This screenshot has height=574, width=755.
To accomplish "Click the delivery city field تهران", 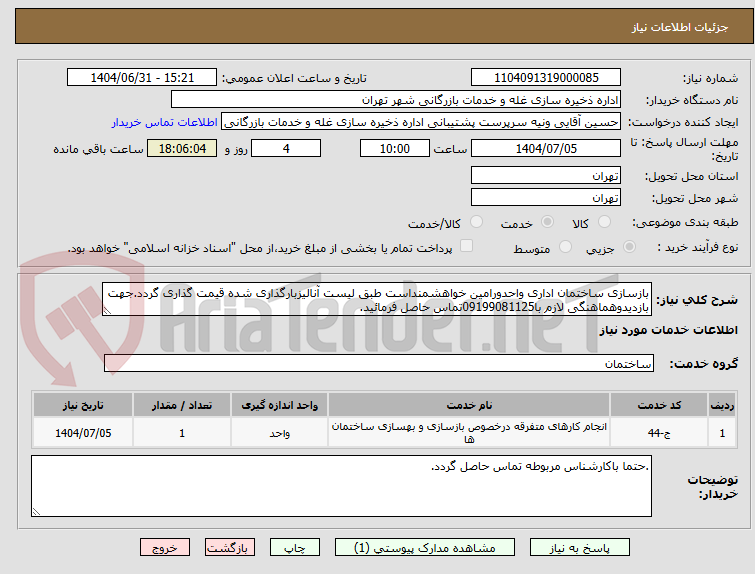I will pos(546,197).
